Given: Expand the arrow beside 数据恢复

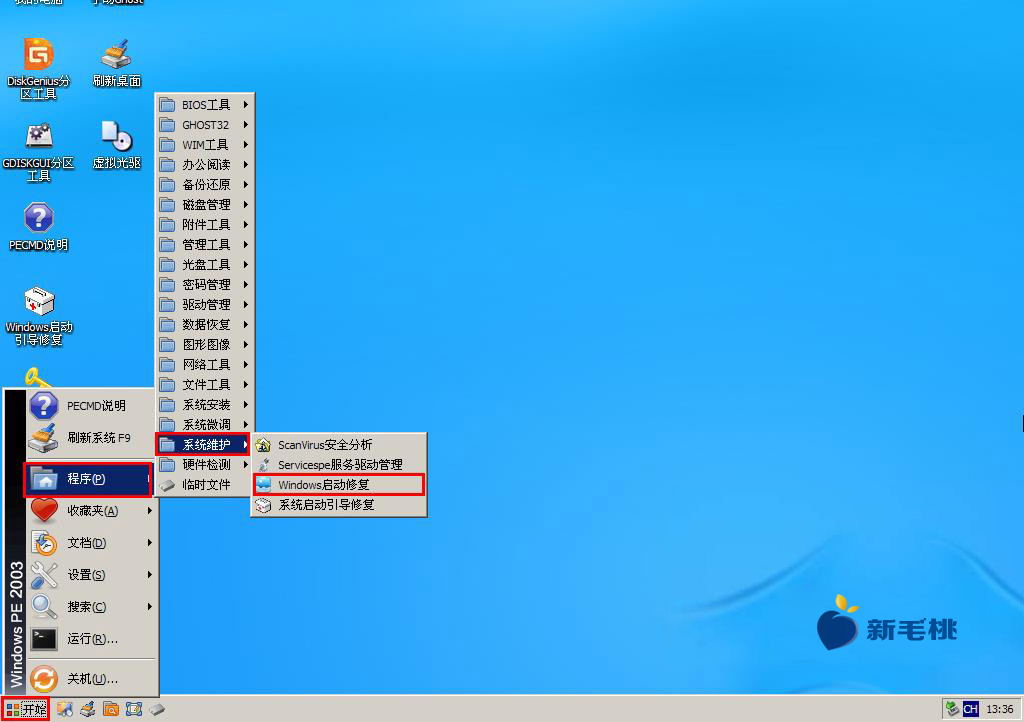Looking at the screenshot, I should (x=246, y=324).
